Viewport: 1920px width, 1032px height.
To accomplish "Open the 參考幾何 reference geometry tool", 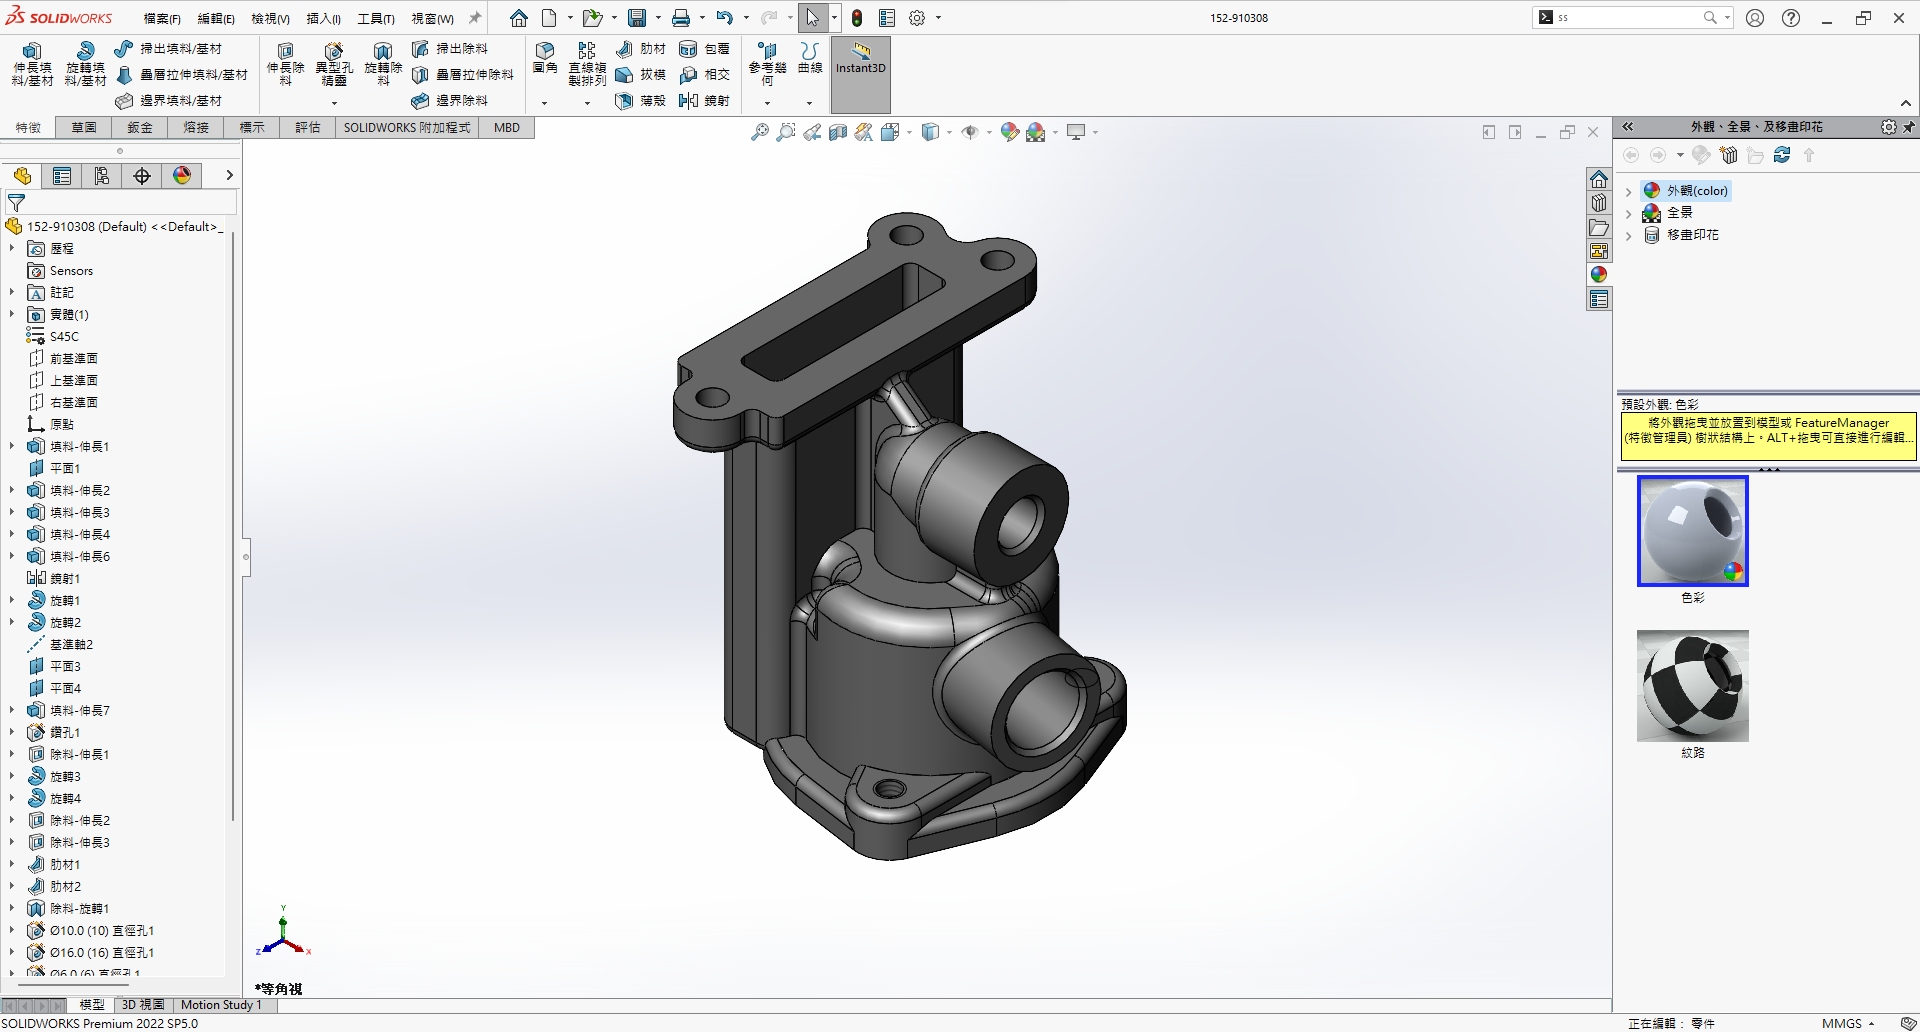I will click(767, 64).
